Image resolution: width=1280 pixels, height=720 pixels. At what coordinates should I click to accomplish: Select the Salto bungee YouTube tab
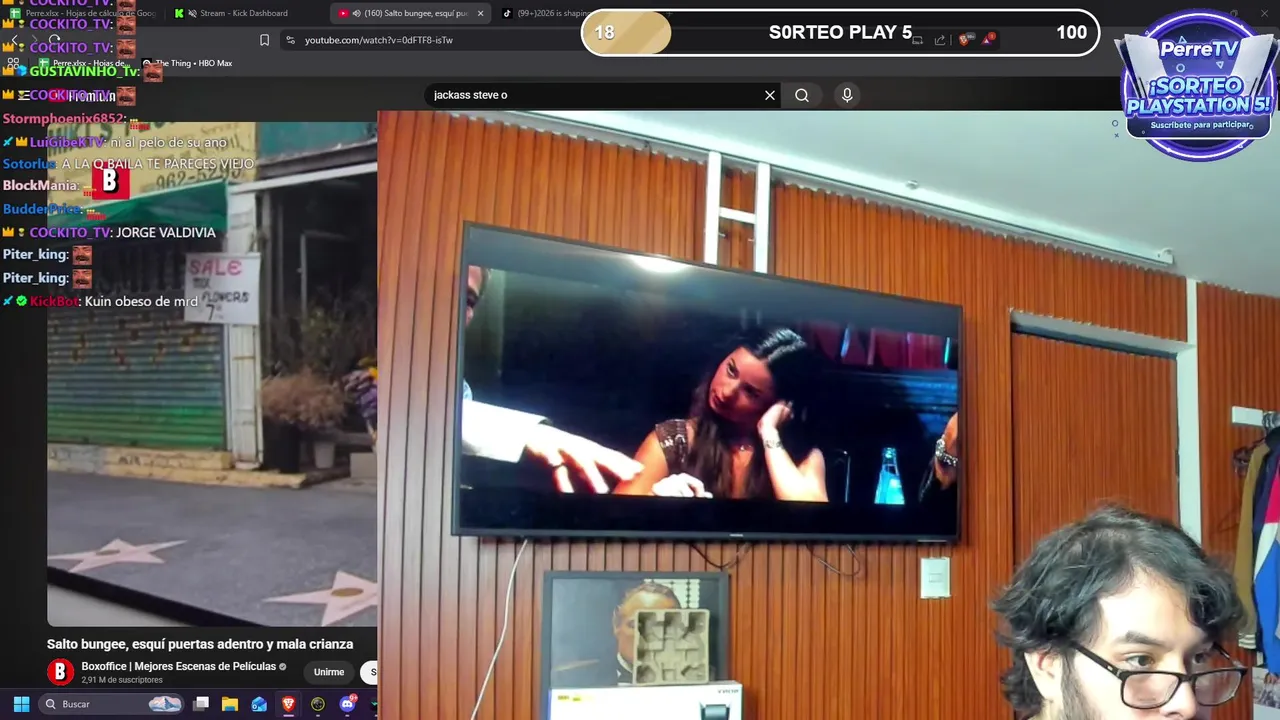tap(408, 13)
